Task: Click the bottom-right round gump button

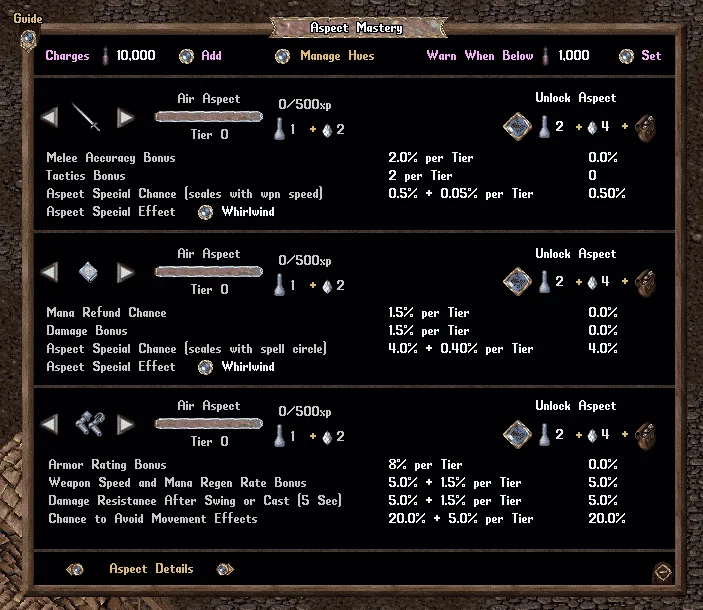Action: 663,571
